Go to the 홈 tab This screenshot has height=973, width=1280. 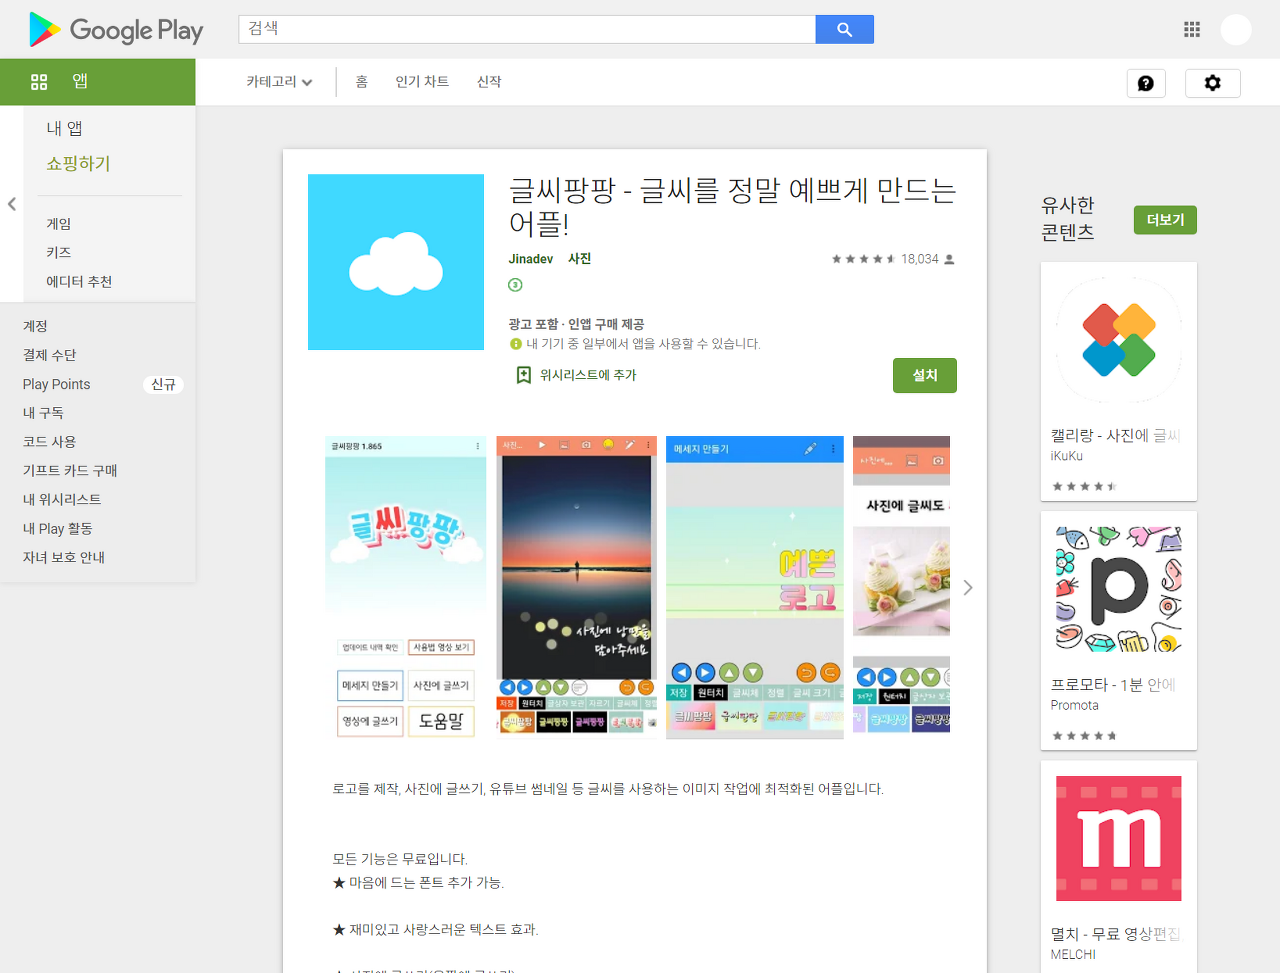(362, 82)
